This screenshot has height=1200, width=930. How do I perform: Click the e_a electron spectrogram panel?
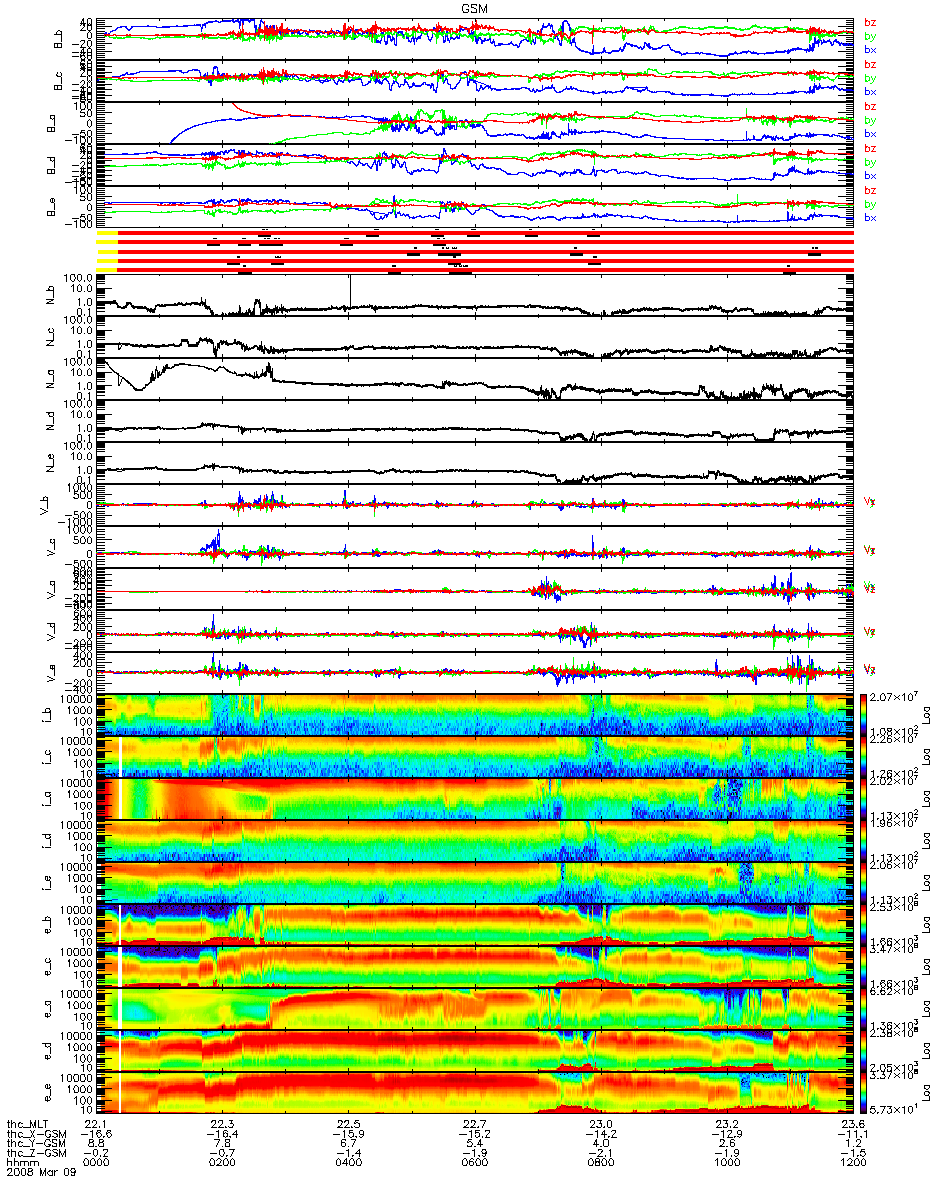tap(474, 1008)
